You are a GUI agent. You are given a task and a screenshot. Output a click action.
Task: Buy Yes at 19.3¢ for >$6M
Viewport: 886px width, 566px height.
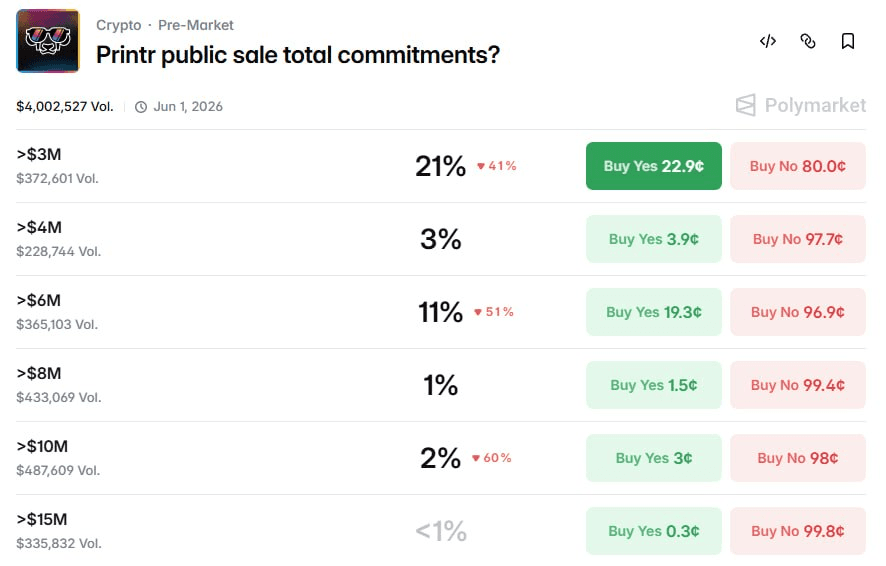653,312
